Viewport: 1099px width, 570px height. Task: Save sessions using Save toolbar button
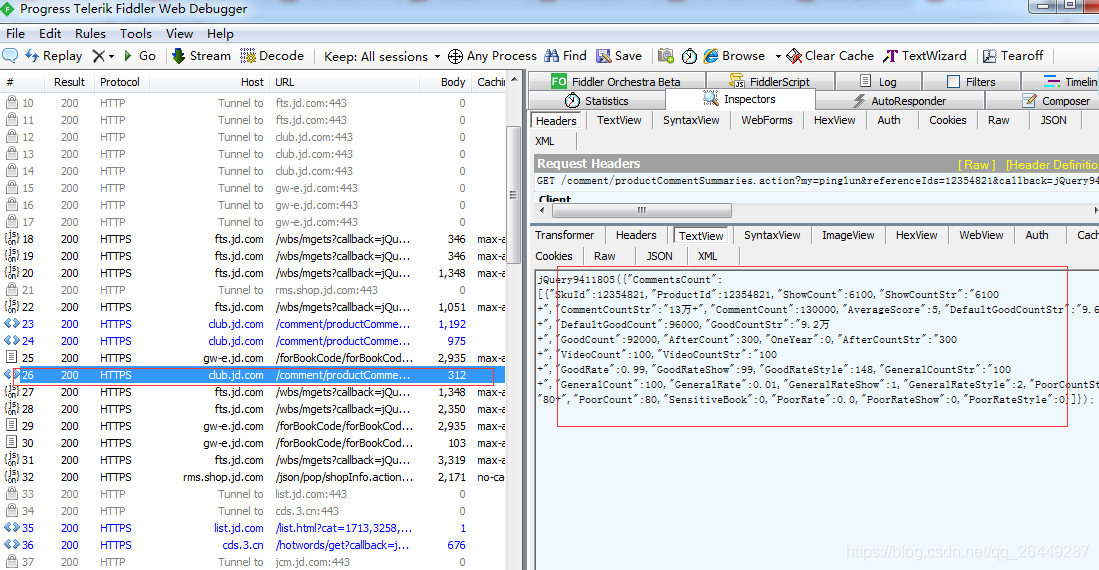point(619,55)
